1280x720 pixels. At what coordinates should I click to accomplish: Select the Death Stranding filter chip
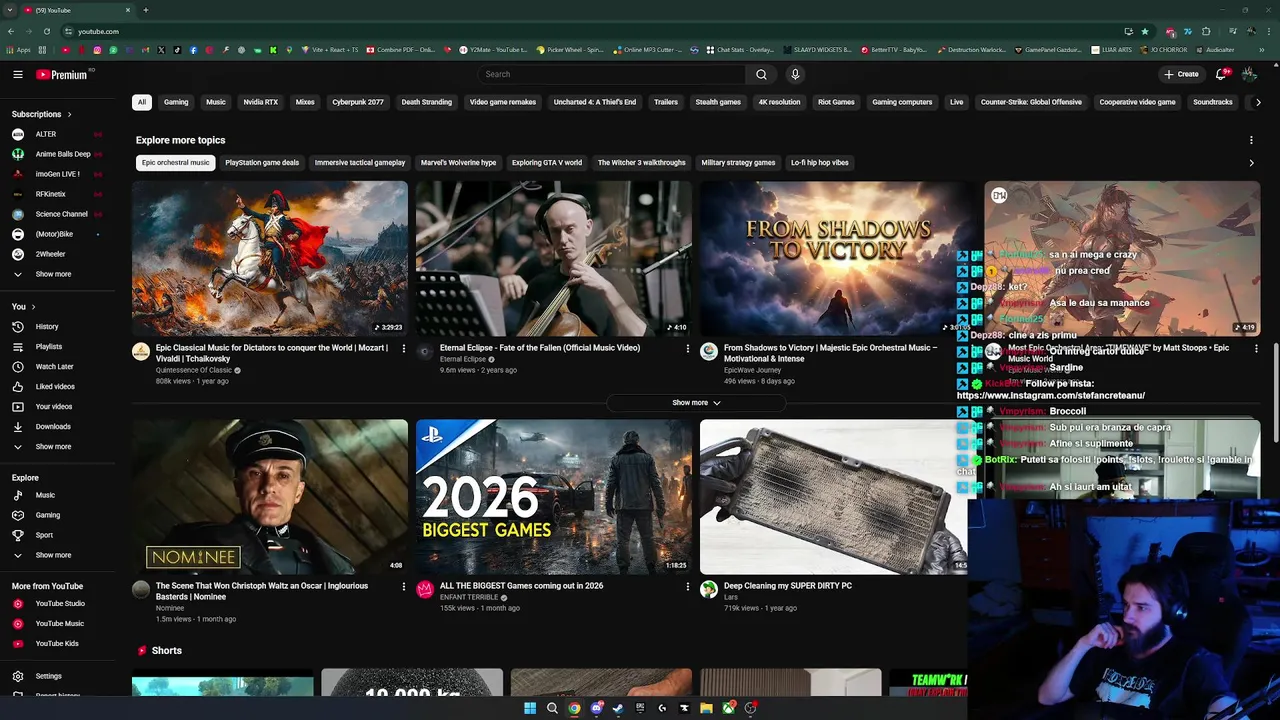[427, 102]
